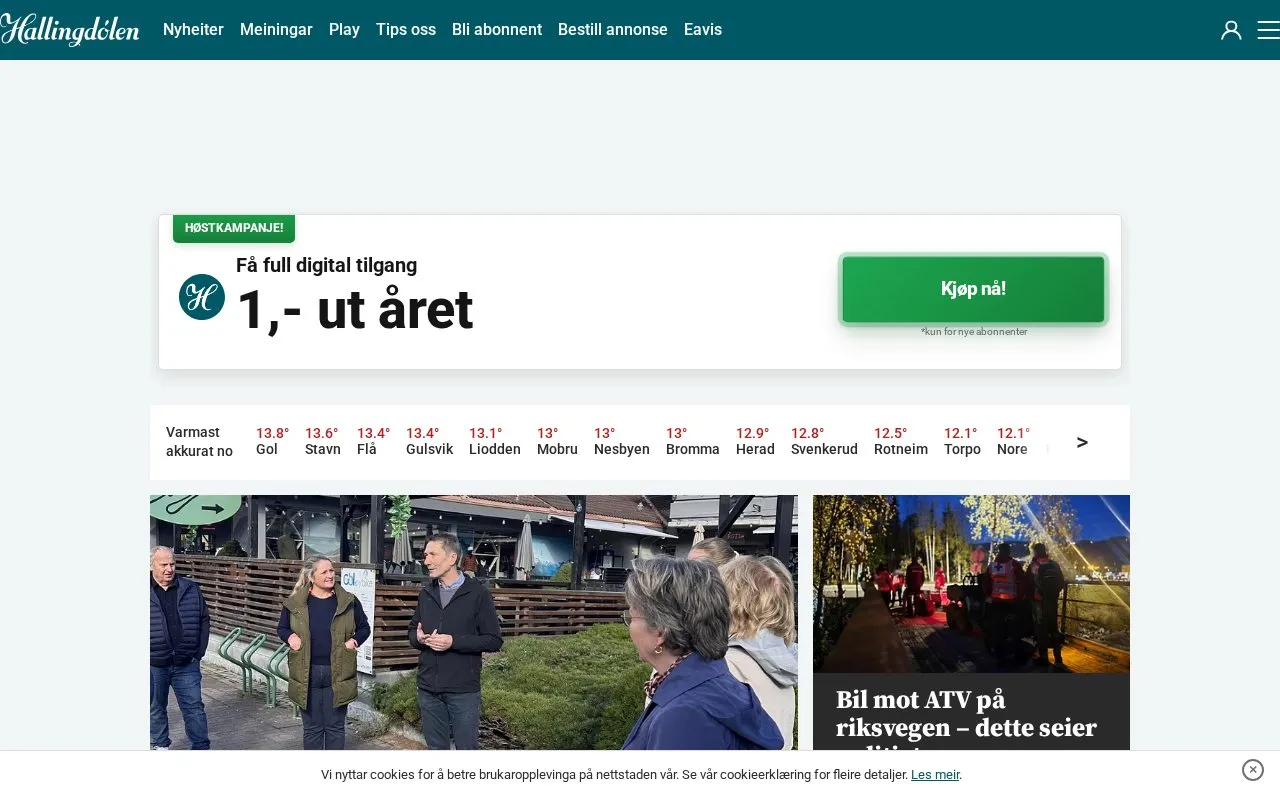
Task: Click the Hallingdølen logo
Action: point(70,30)
